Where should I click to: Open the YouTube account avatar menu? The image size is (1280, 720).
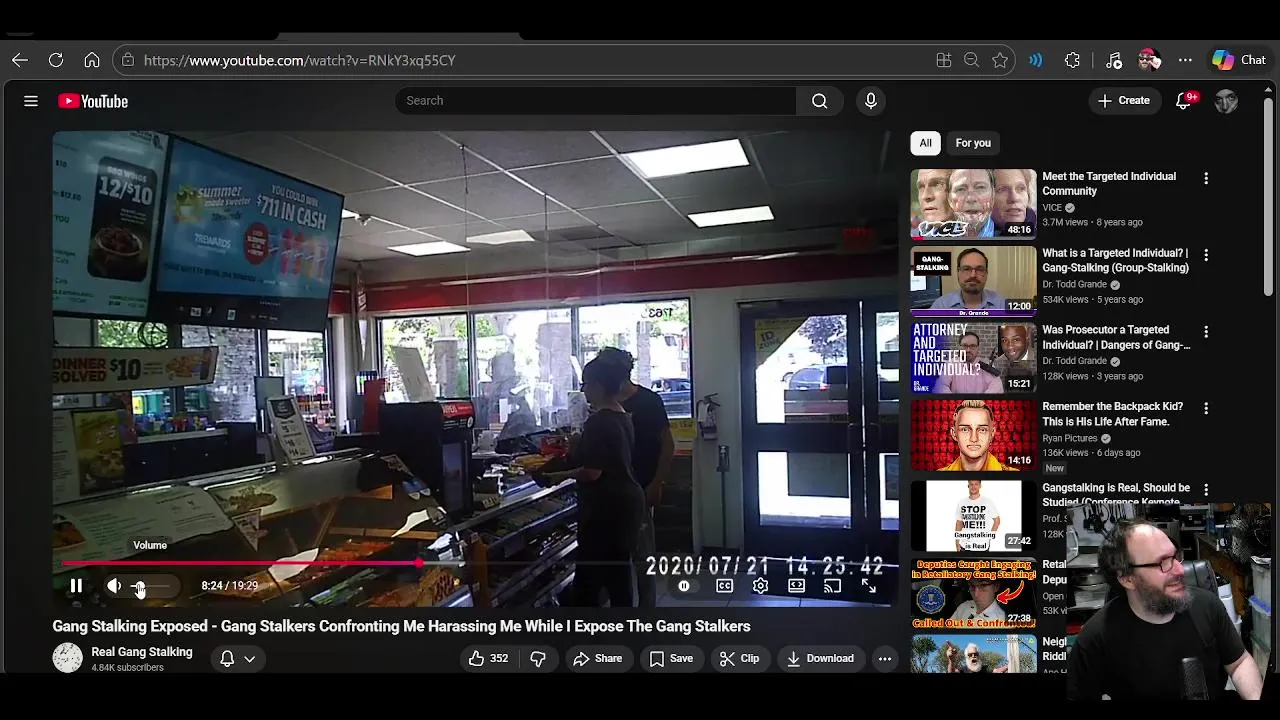1226,101
